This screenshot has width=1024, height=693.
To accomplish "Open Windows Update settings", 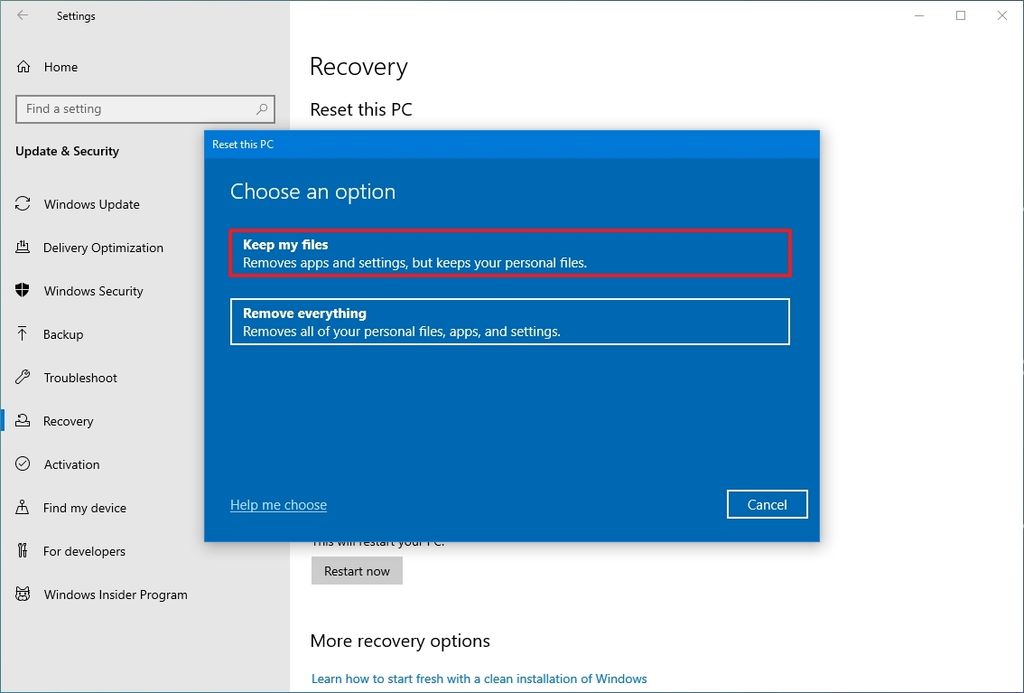I will [91, 204].
